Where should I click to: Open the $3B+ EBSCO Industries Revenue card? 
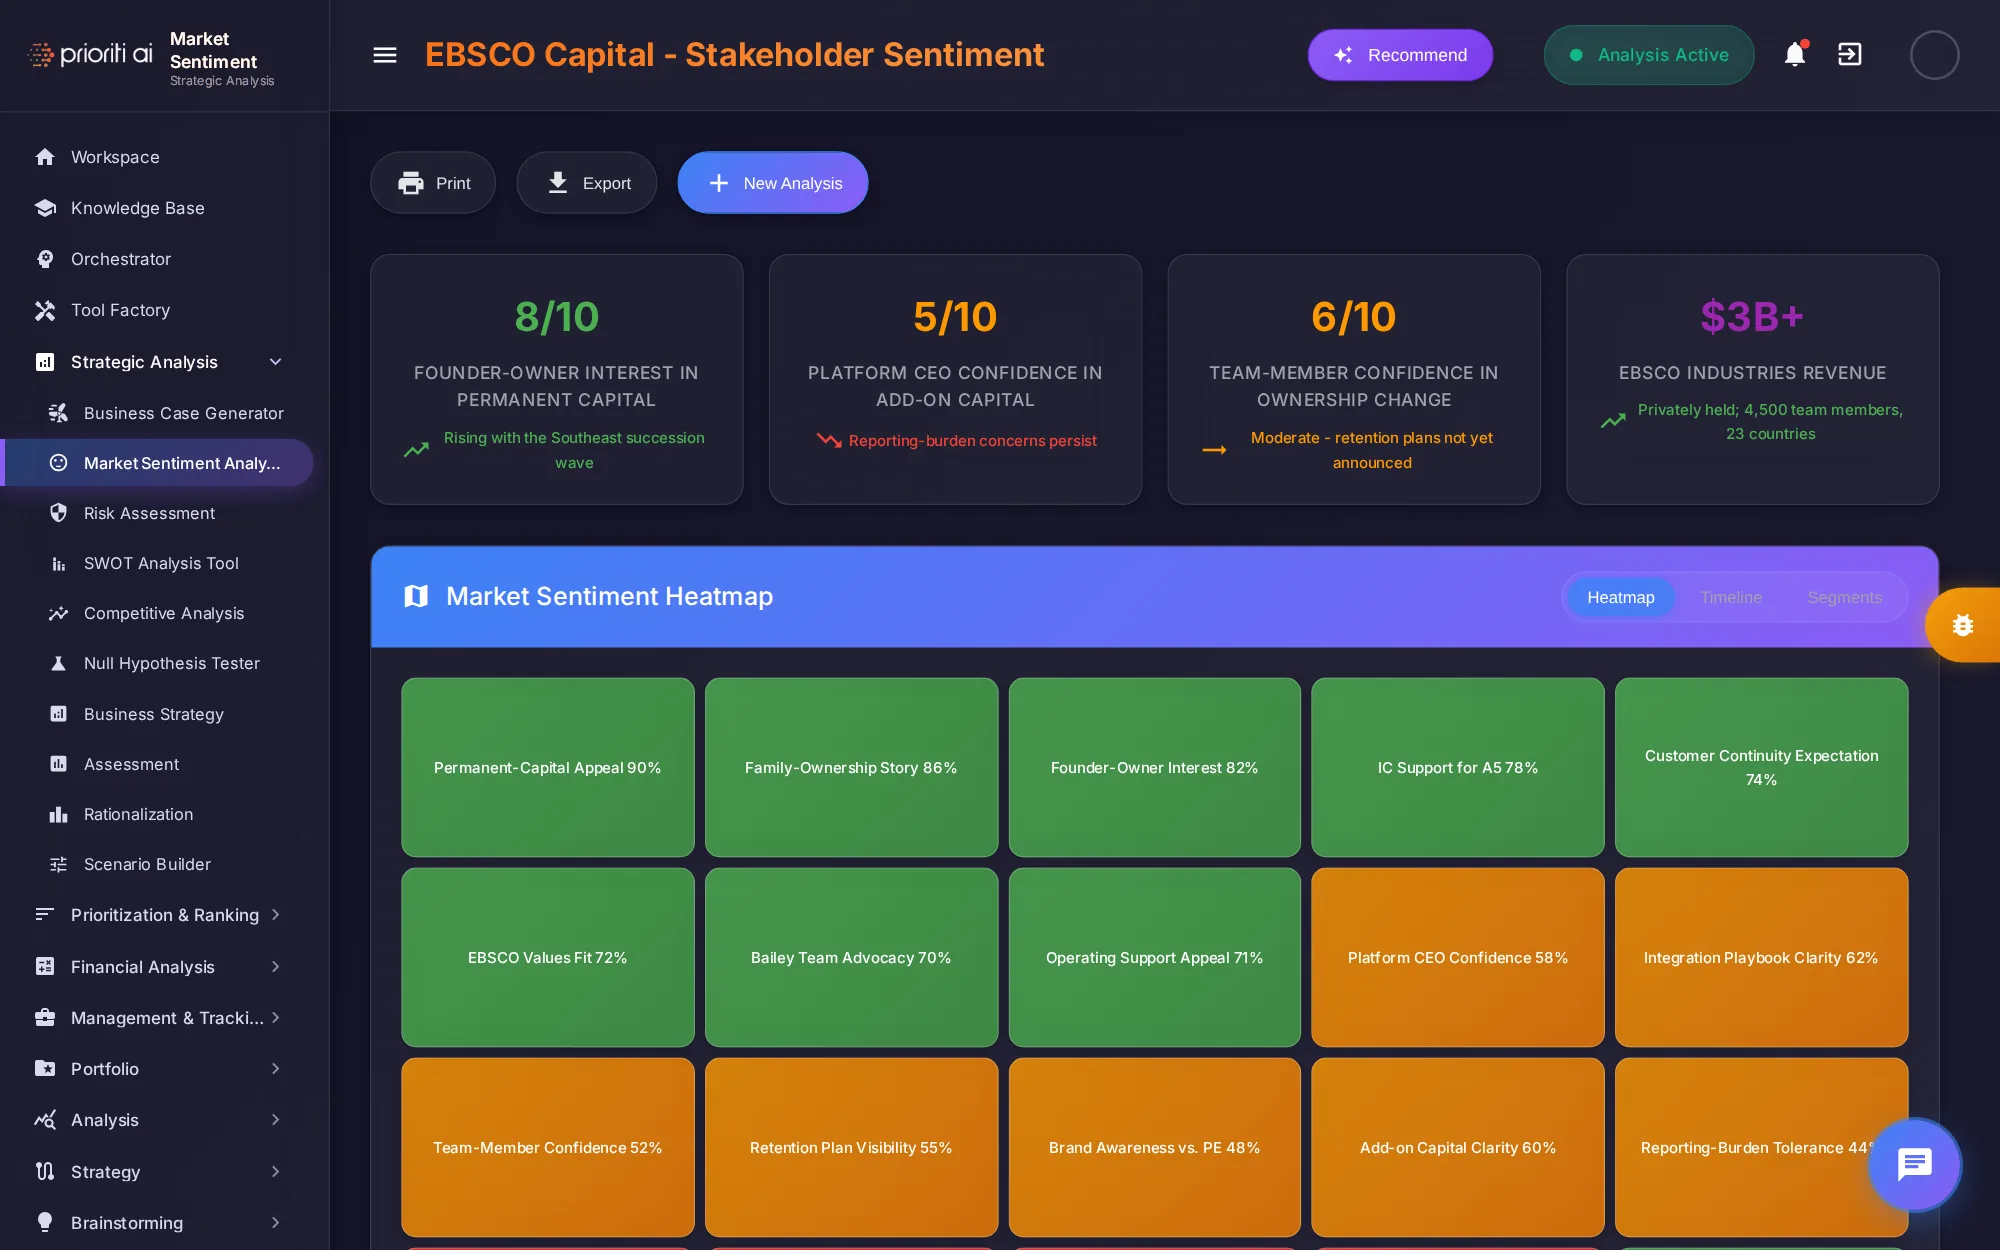pyautogui.click(x=1753, y=379)
